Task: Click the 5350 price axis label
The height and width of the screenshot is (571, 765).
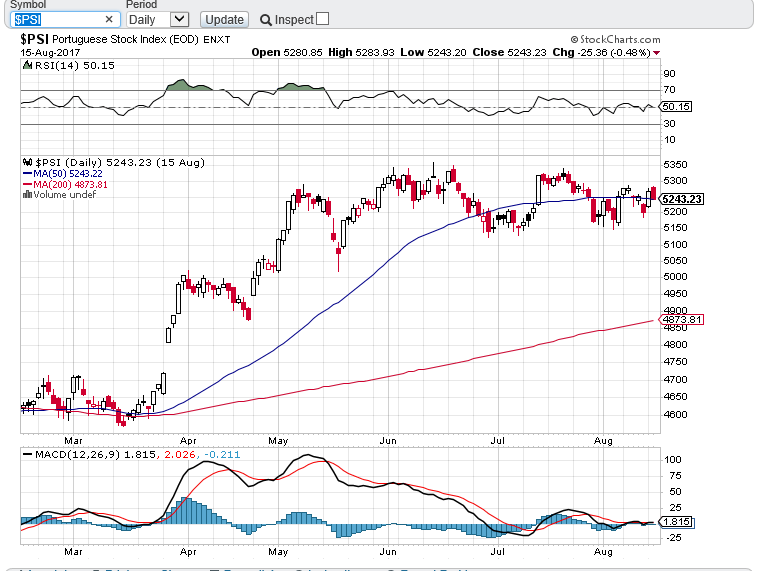Action: pos(675,165)
